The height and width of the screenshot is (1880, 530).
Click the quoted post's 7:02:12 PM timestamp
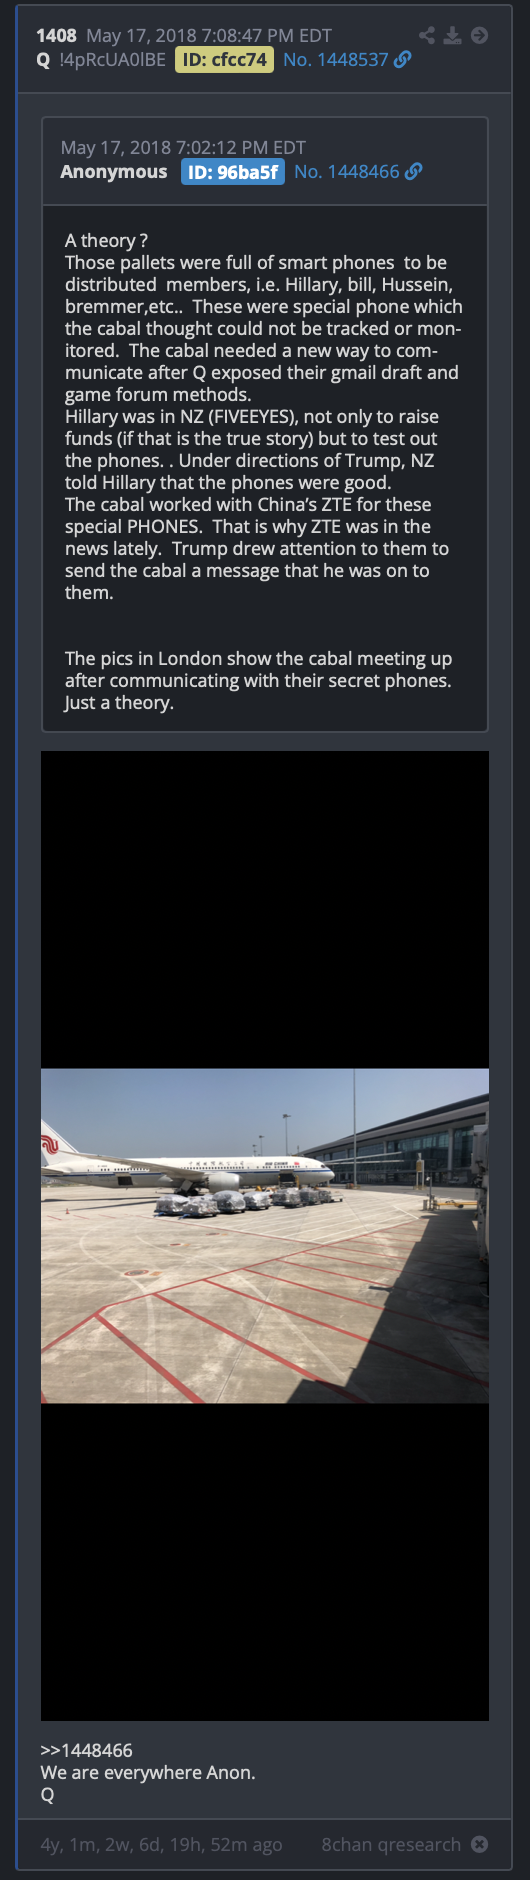pos(183,148)
